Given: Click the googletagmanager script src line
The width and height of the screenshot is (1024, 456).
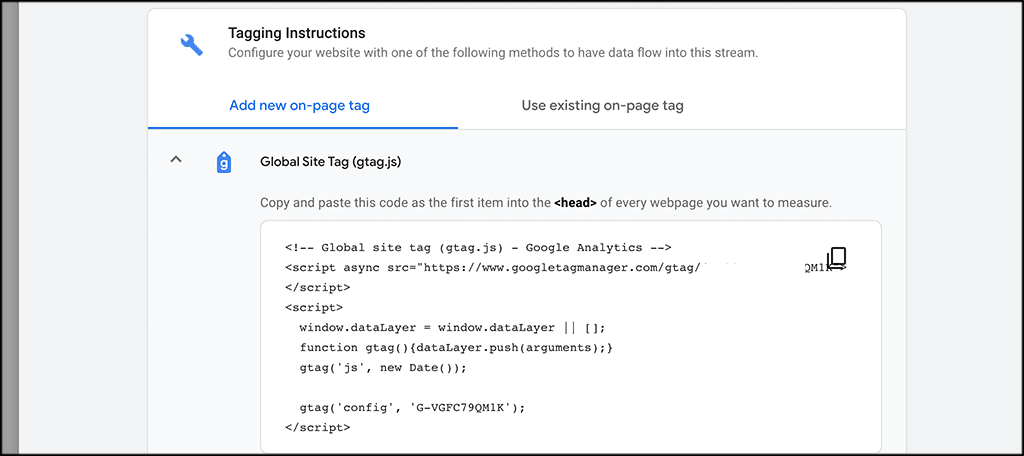Looking at the screenshot, I should [490, 267].
